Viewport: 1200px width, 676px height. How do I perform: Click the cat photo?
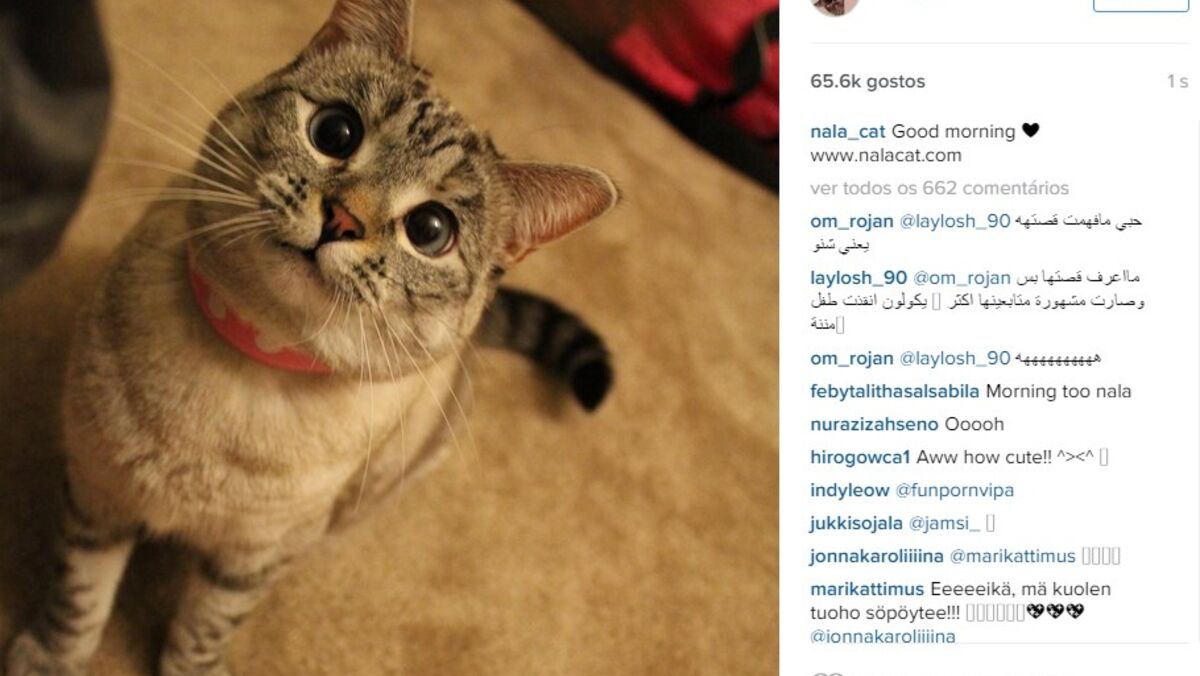[x=389, y=338]
